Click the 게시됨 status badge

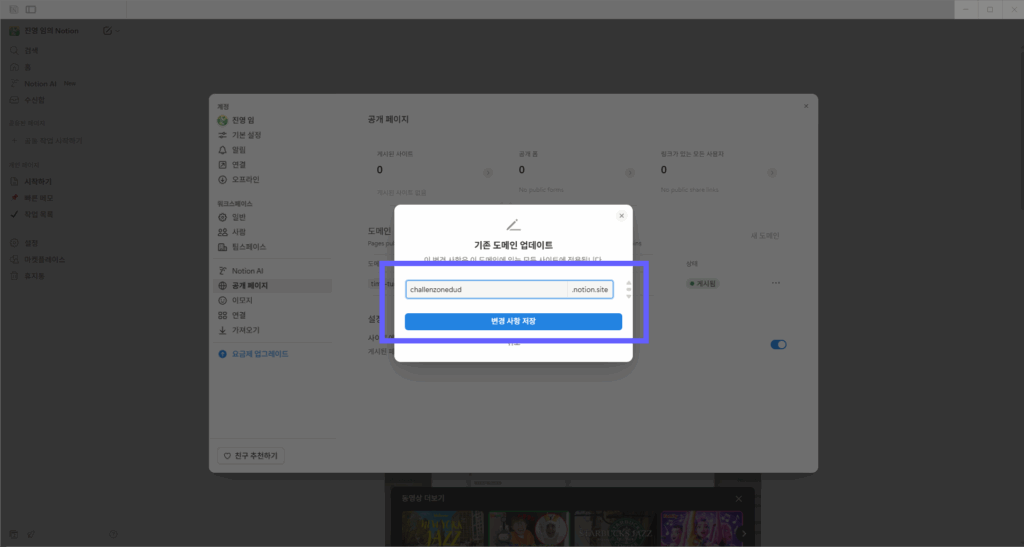pyautogui.click(x=703, y=284)
